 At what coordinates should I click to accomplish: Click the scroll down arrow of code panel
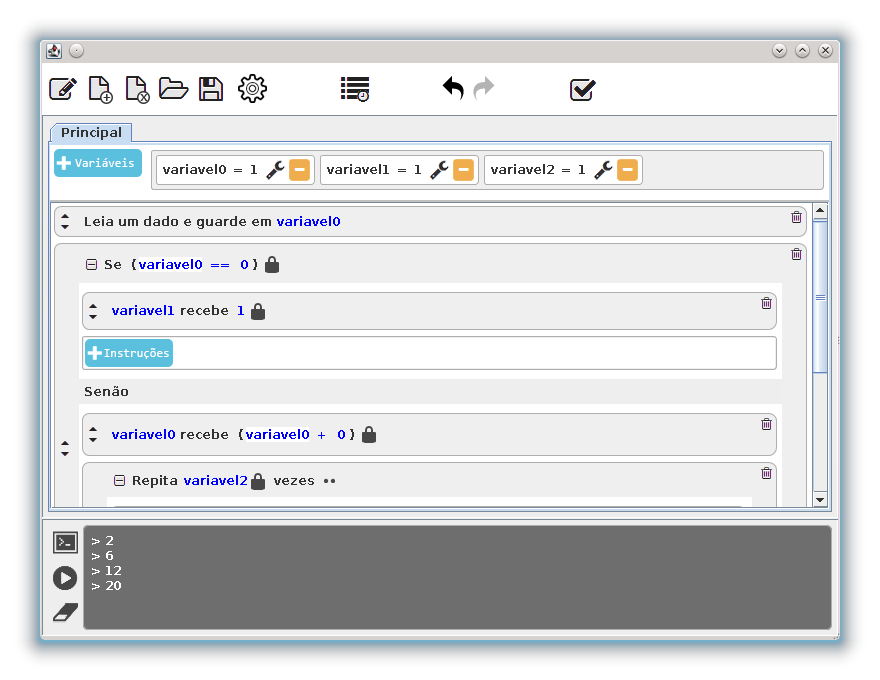coord(820,499)
